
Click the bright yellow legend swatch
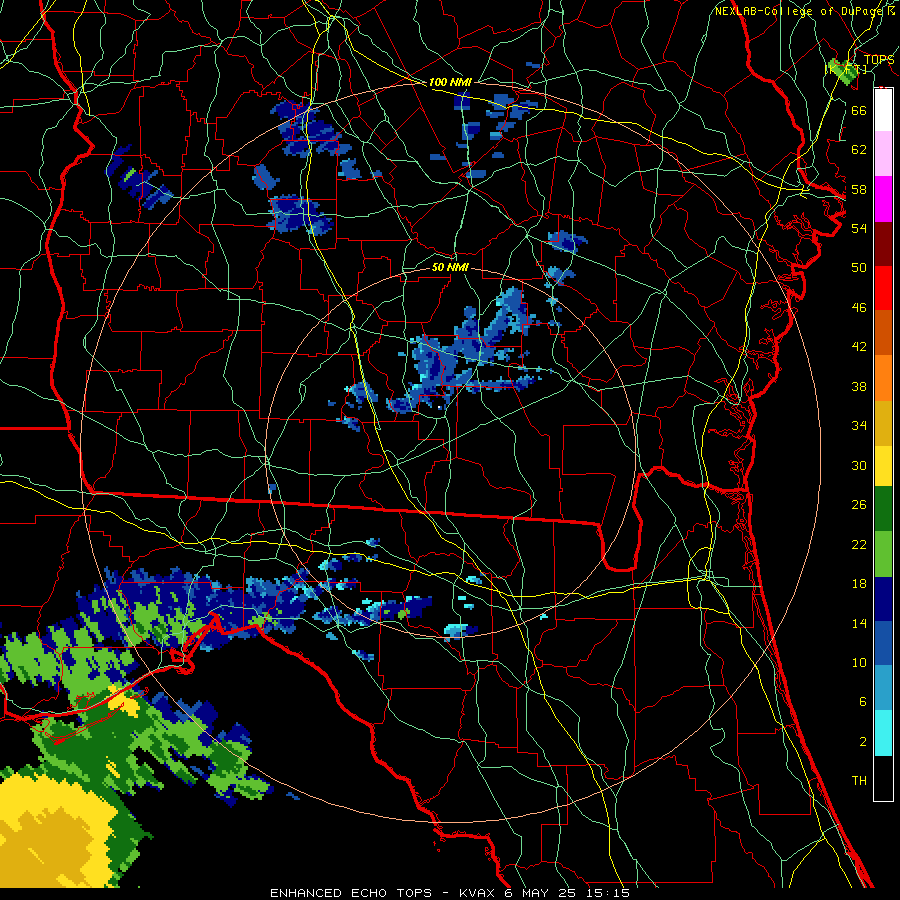point(883,466)
